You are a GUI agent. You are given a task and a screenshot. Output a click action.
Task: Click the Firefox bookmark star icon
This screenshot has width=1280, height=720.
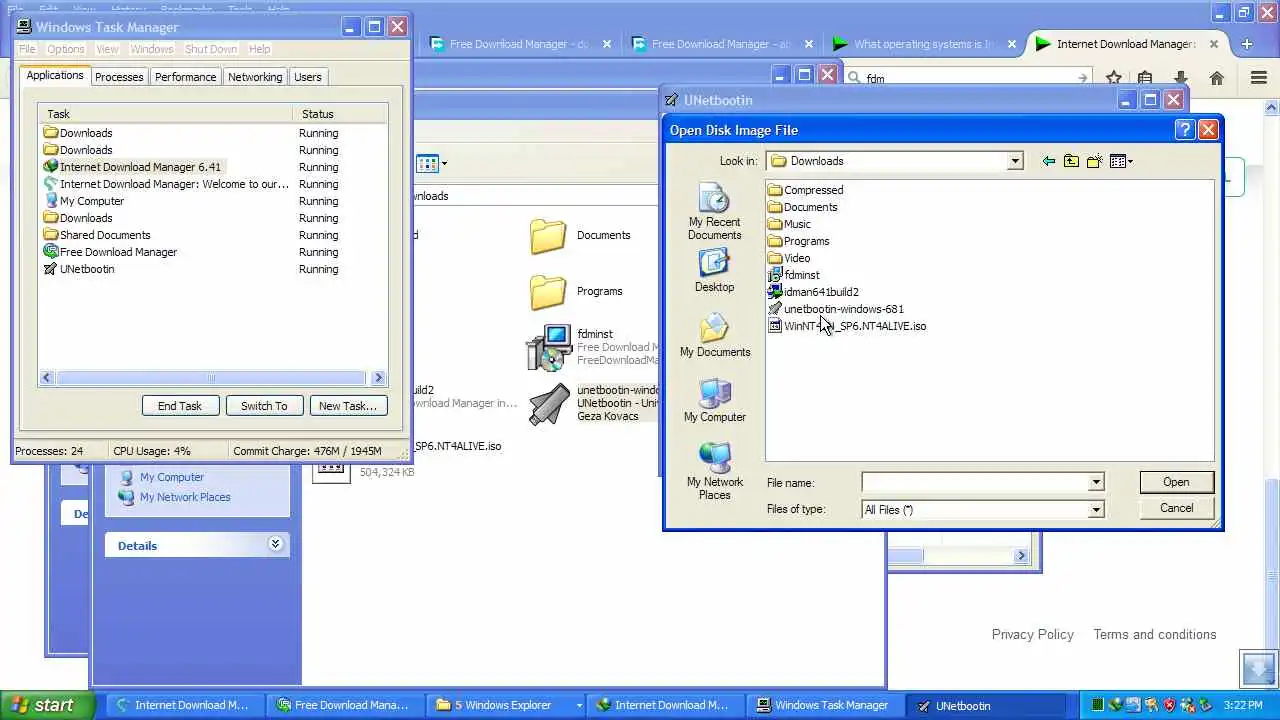(x=1114, y=78)
